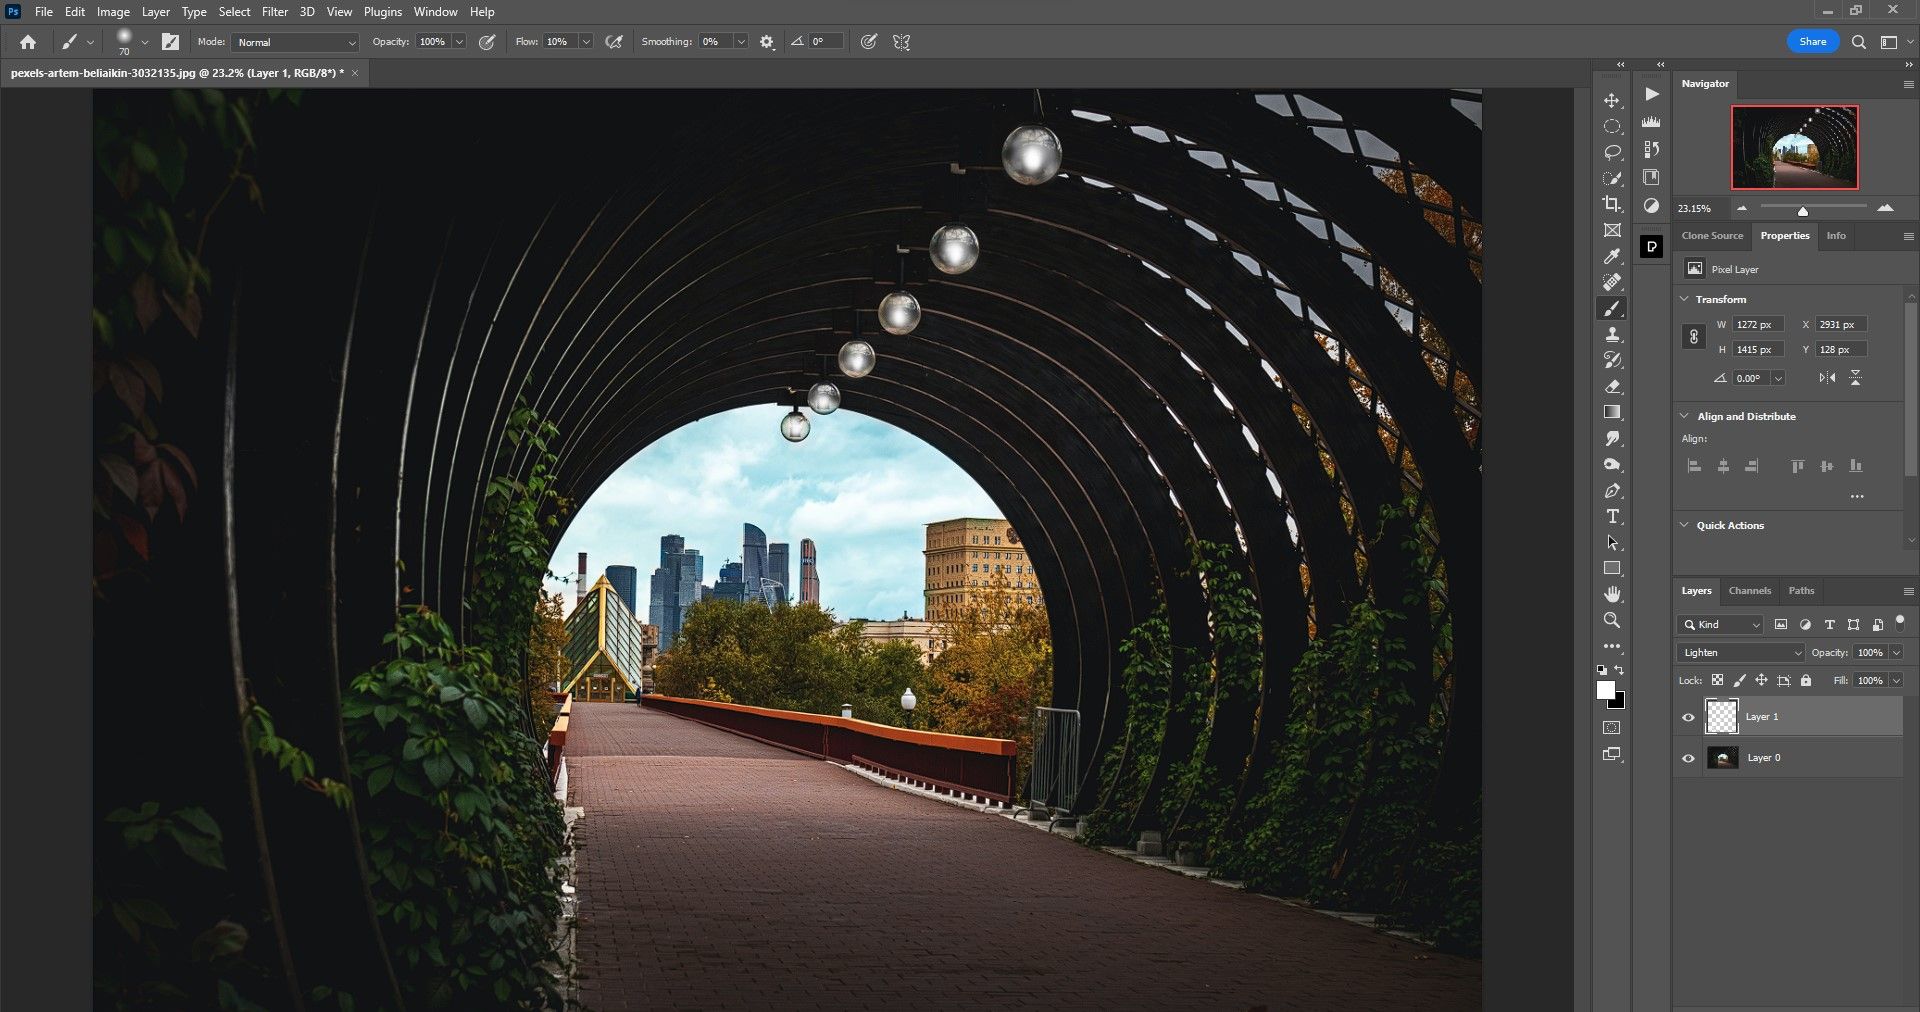Hide Layer 1 with eye icon
Image resolution: width=1920 pixels, height=1012 pixels.
coord(1688,717)
